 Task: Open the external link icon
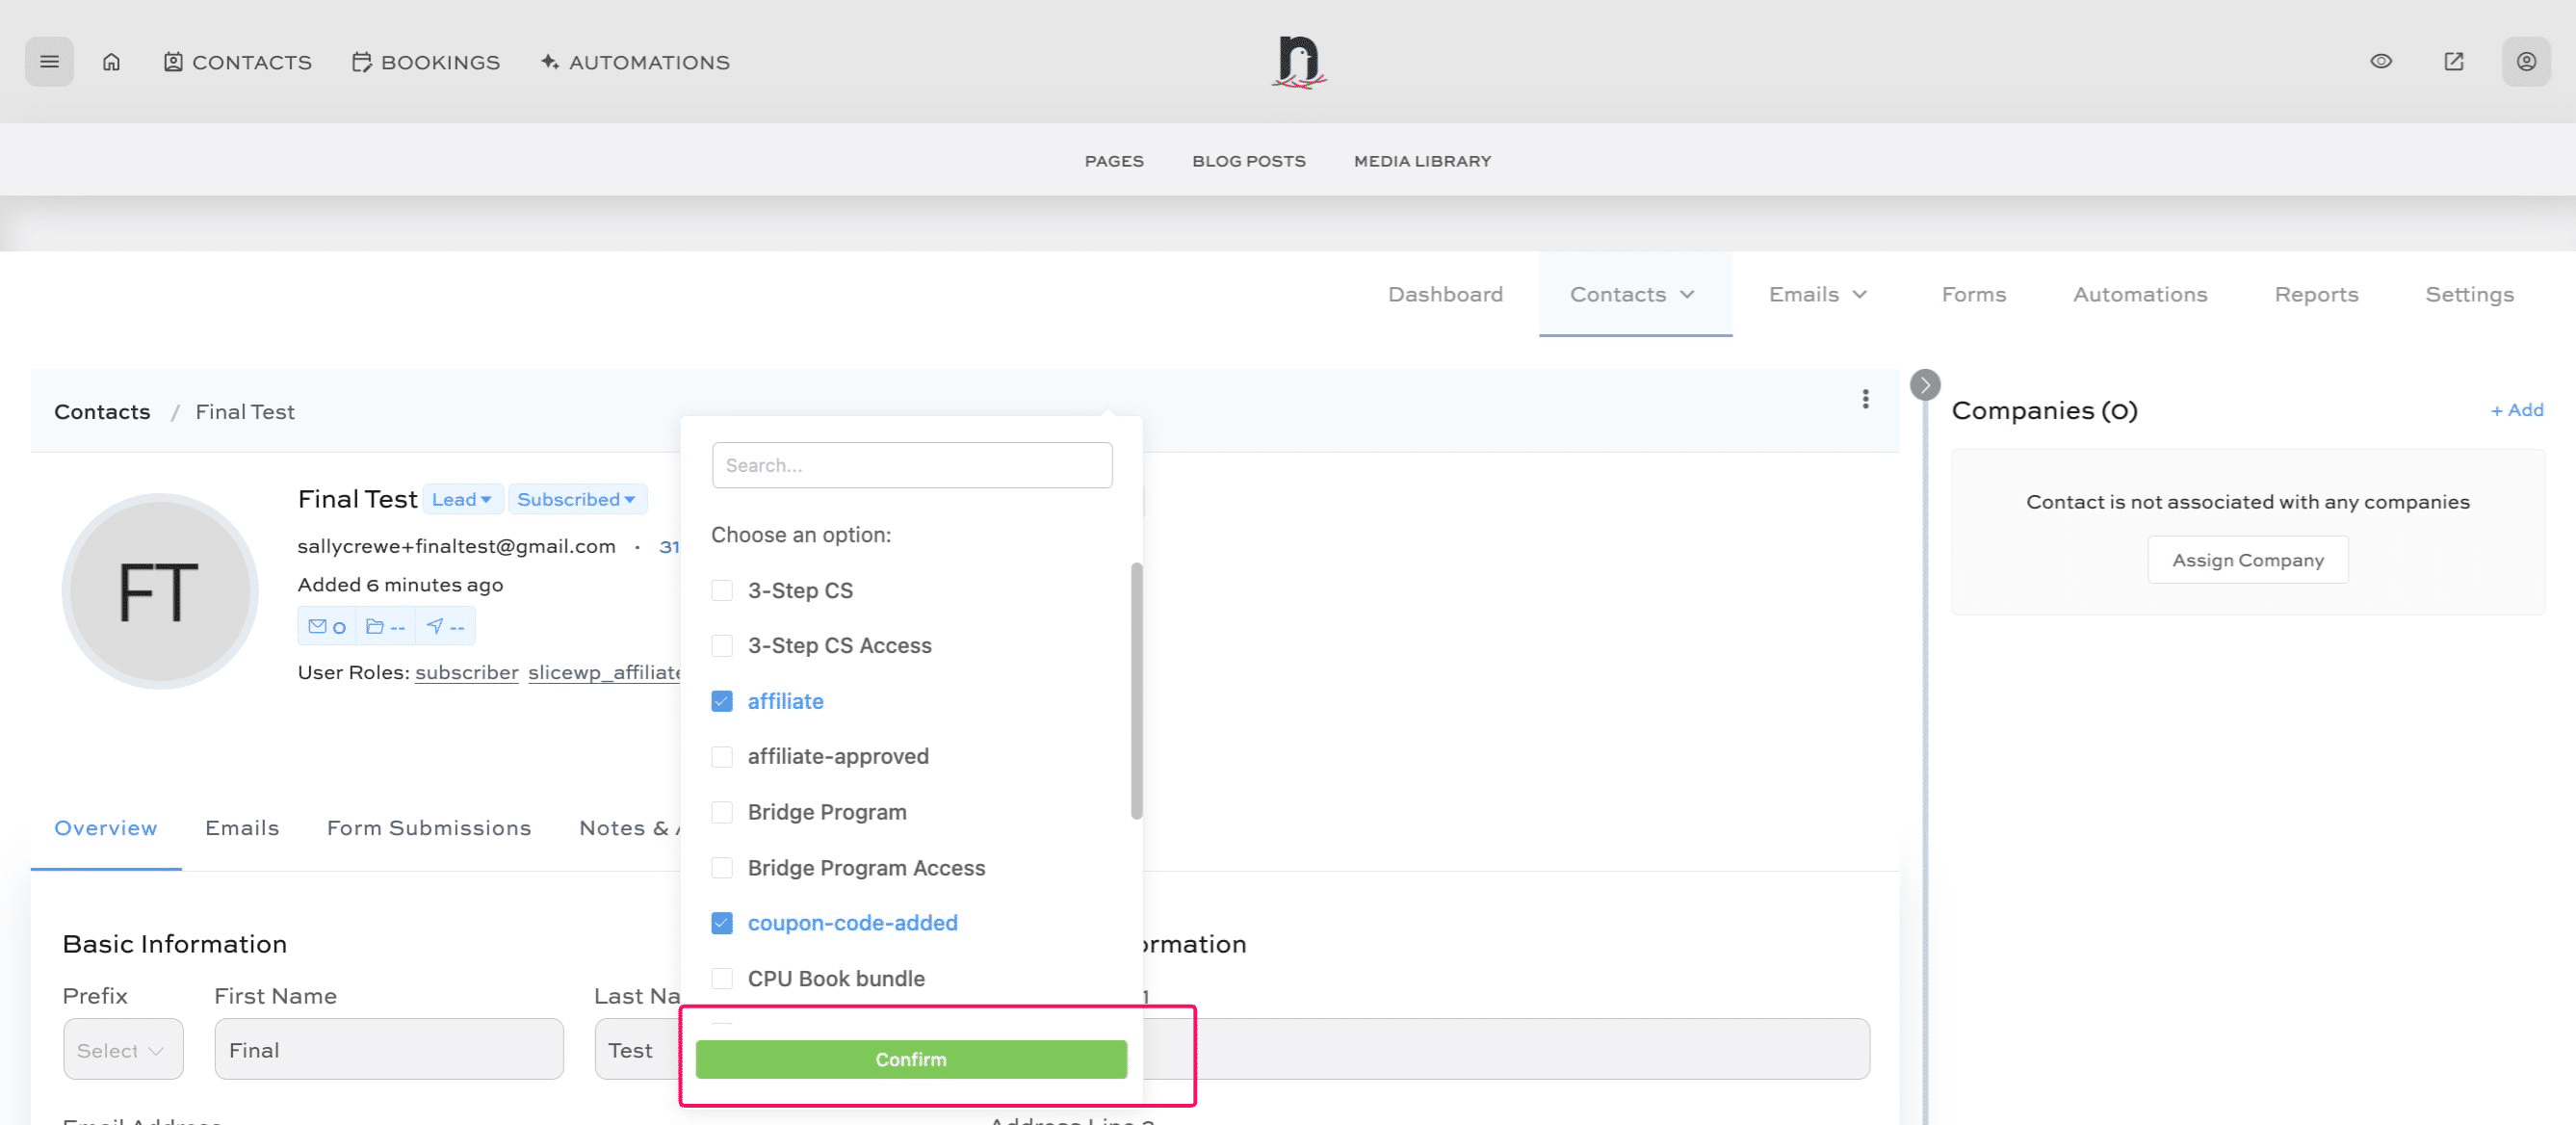[2453, 62]
